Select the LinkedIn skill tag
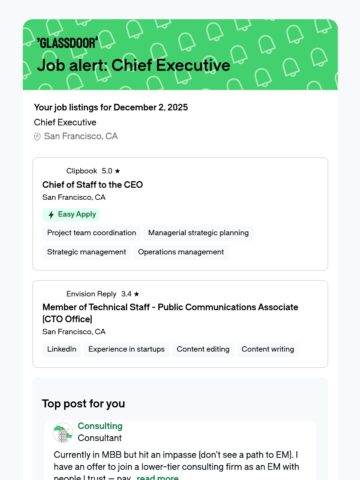 coord(62,349)
